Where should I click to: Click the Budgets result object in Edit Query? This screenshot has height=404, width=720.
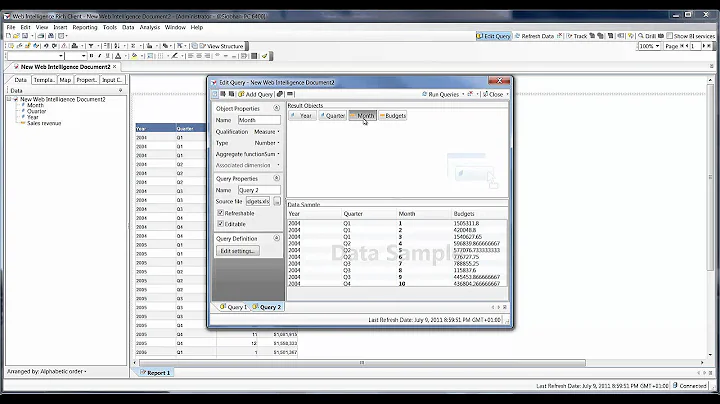point(393,116)
